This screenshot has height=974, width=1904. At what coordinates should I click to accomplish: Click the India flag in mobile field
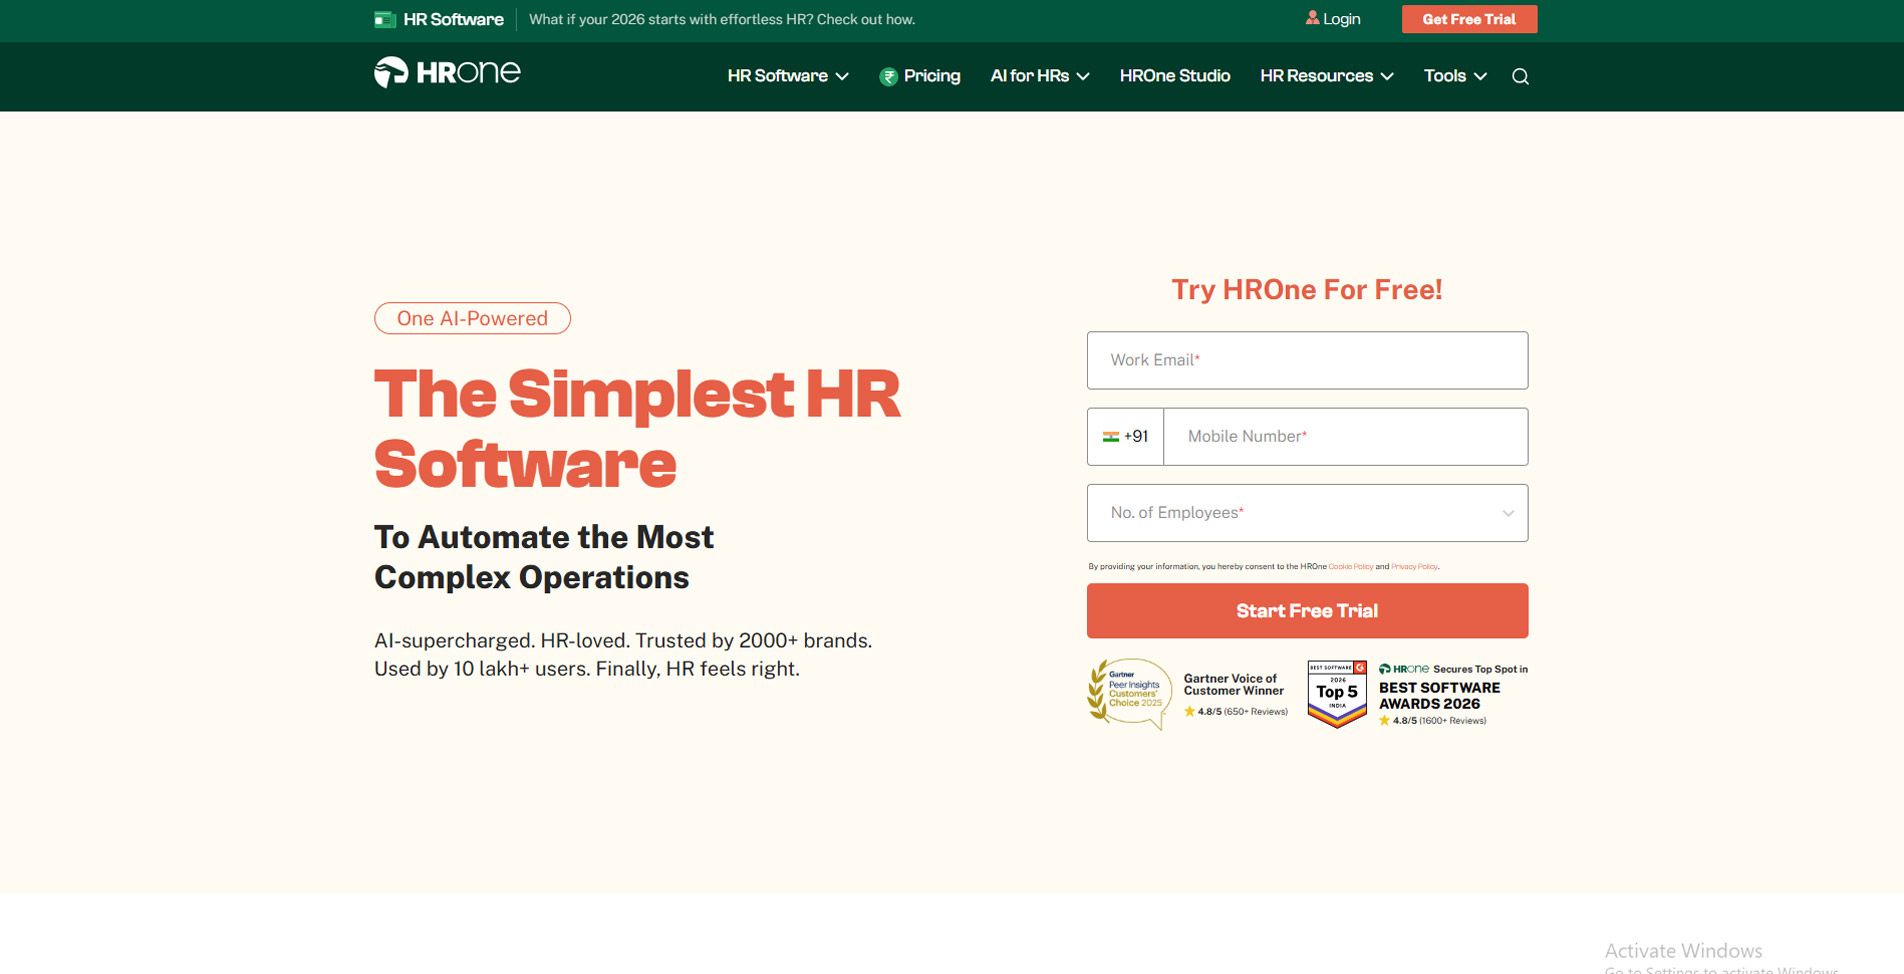1113,436
